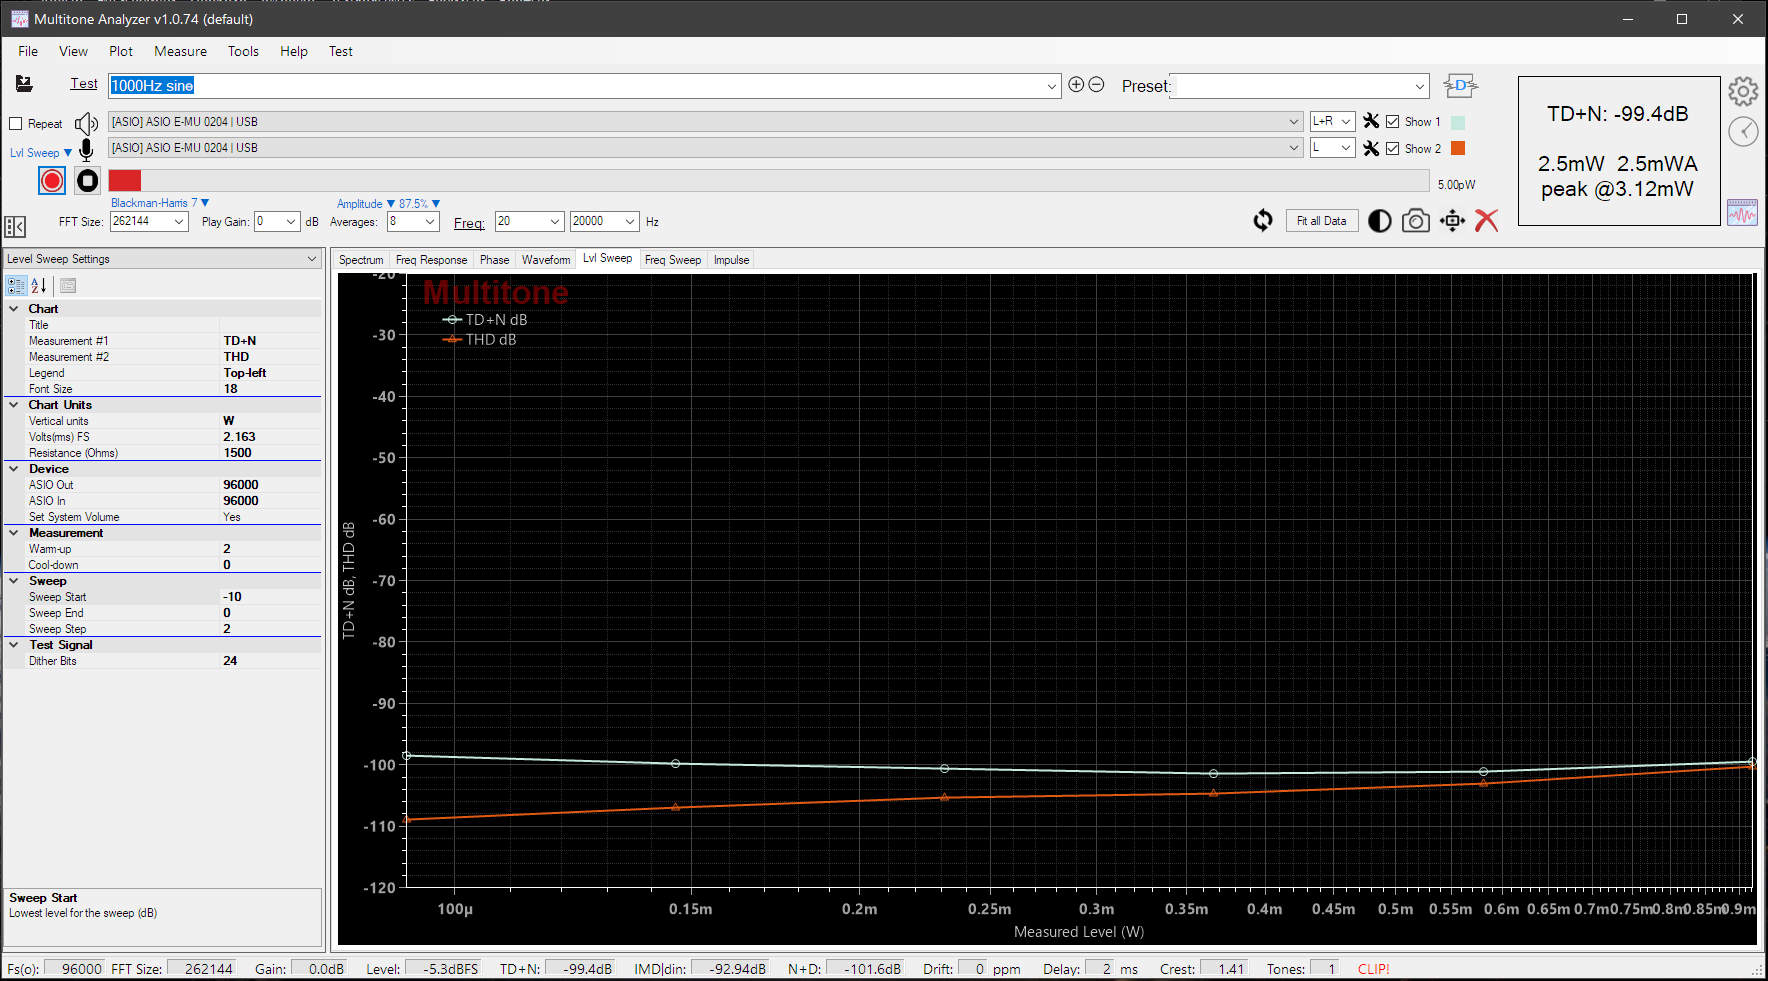Clear data with the red X icon
This screenshot has width=1768, height=981.
point(1487,221)
